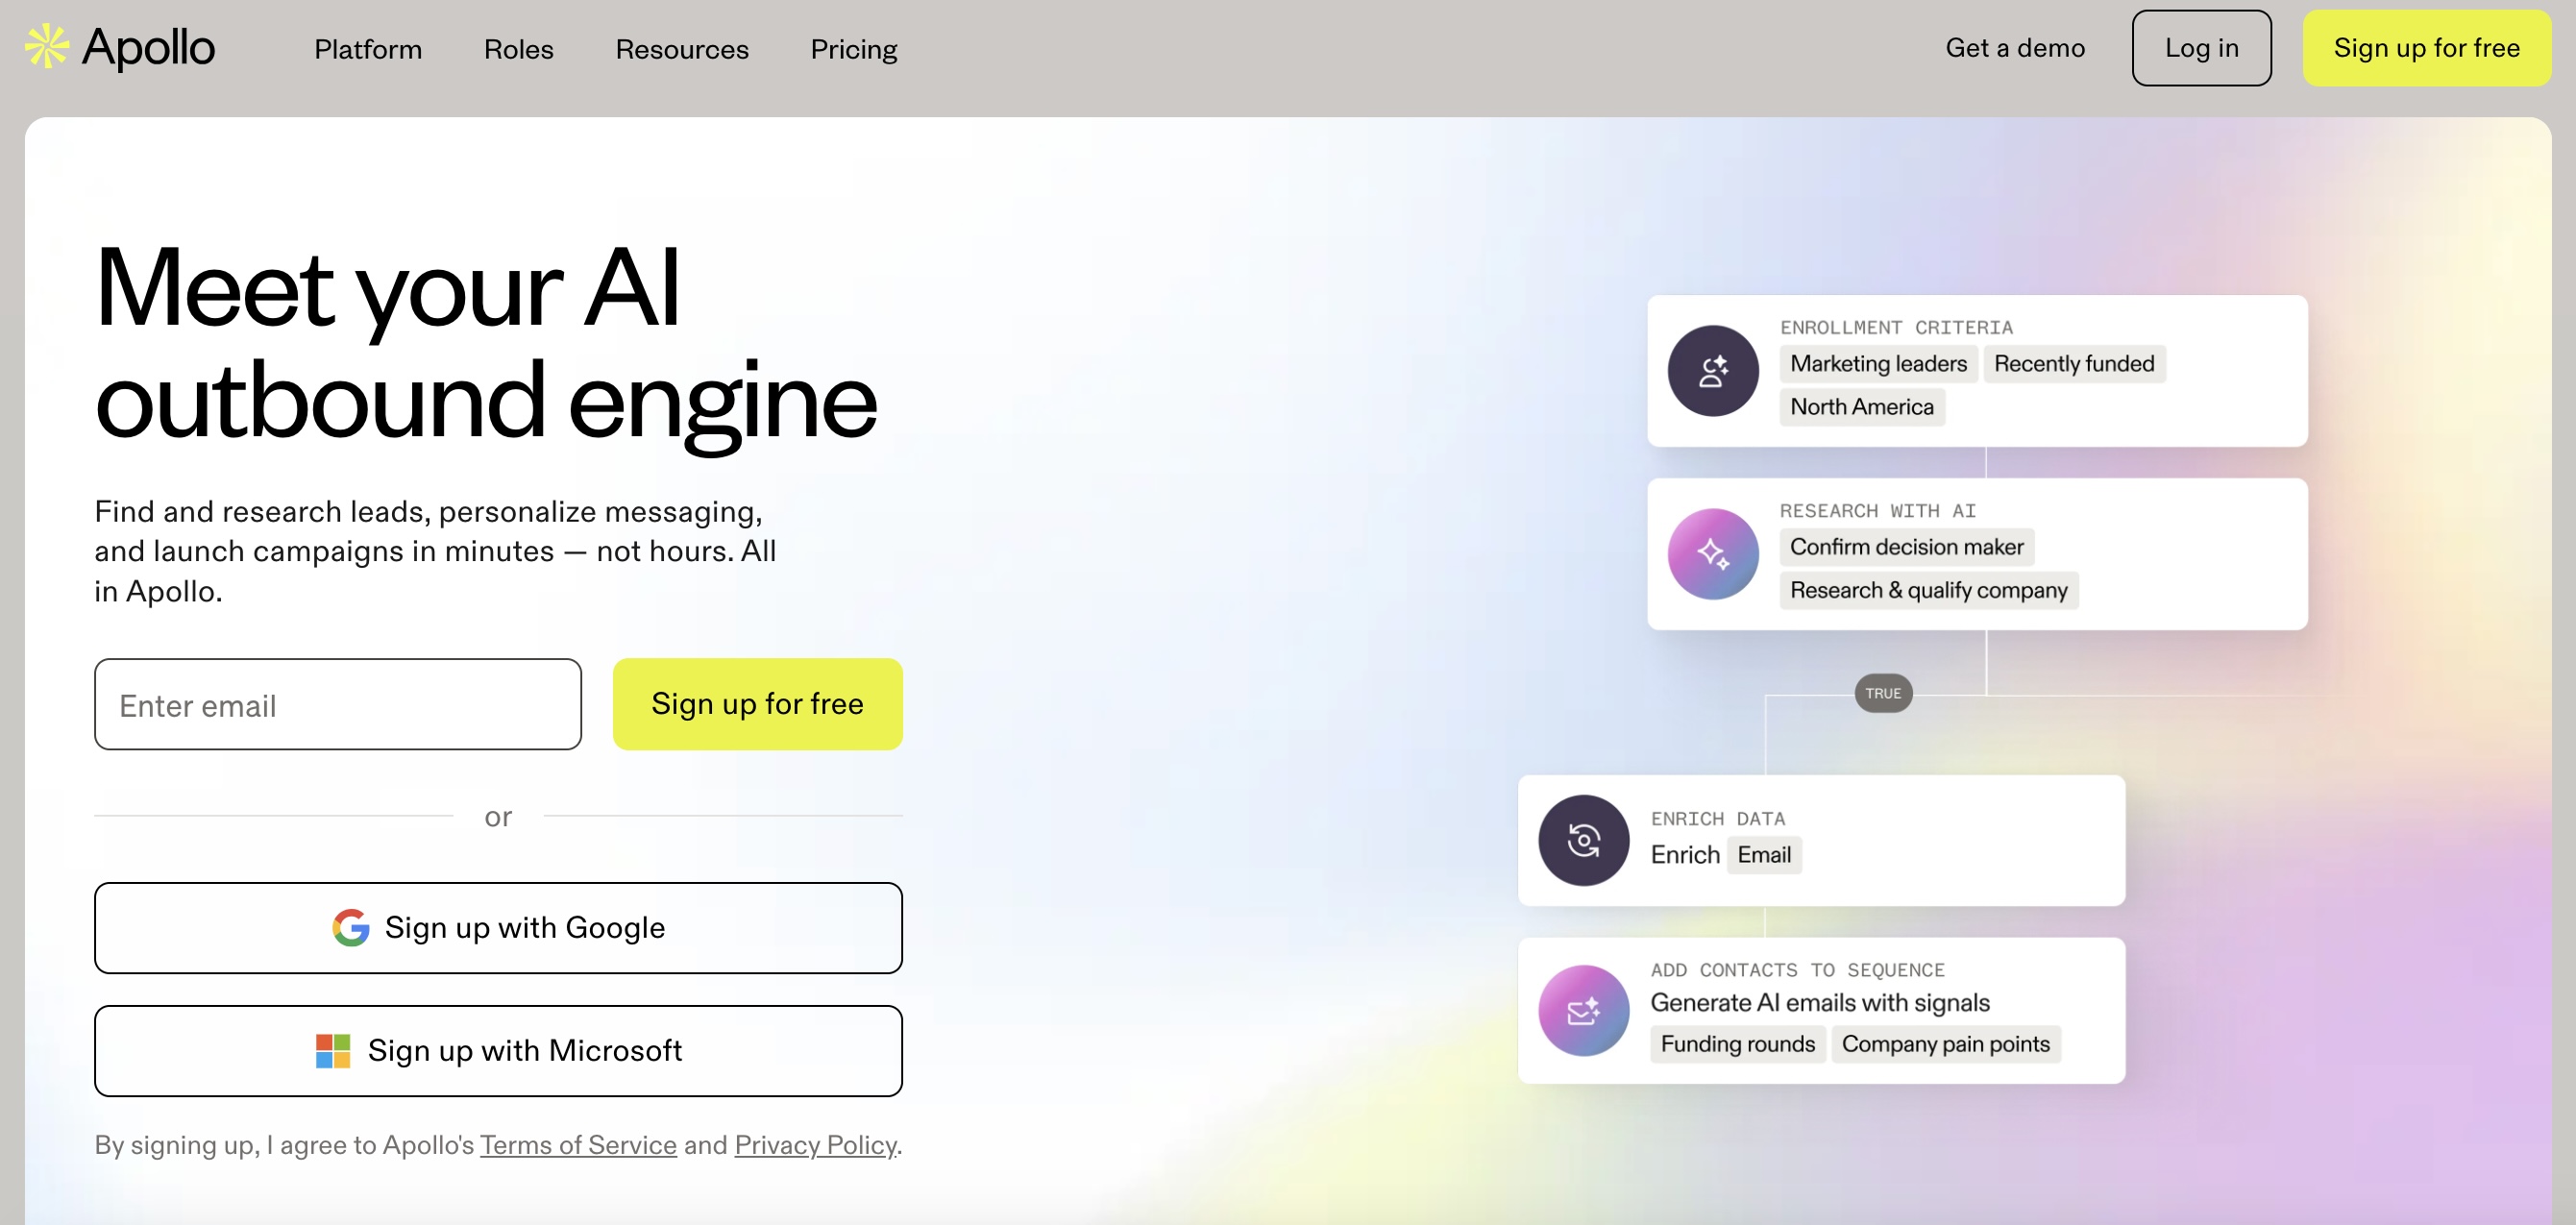This screenshot has width=2576, height=1225.
Task: Click the Enrollment Criteria person-sparkle icon
Action: [x=1713, y=371]
